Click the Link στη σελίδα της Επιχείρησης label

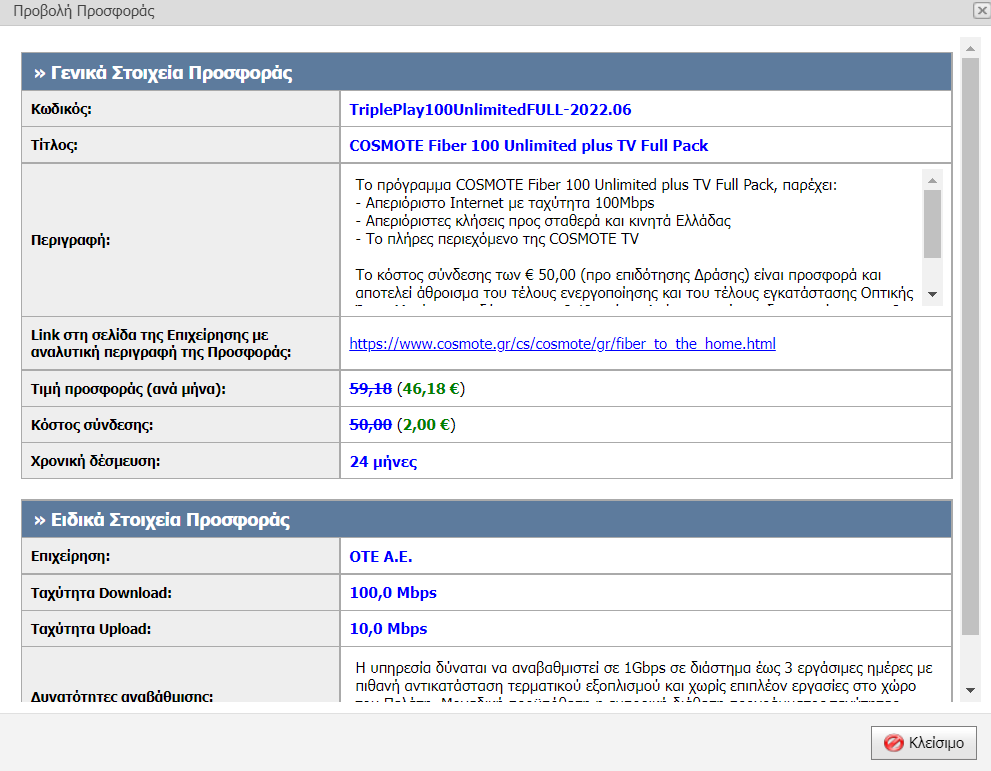pyautogui.click(x=161, y=343)
